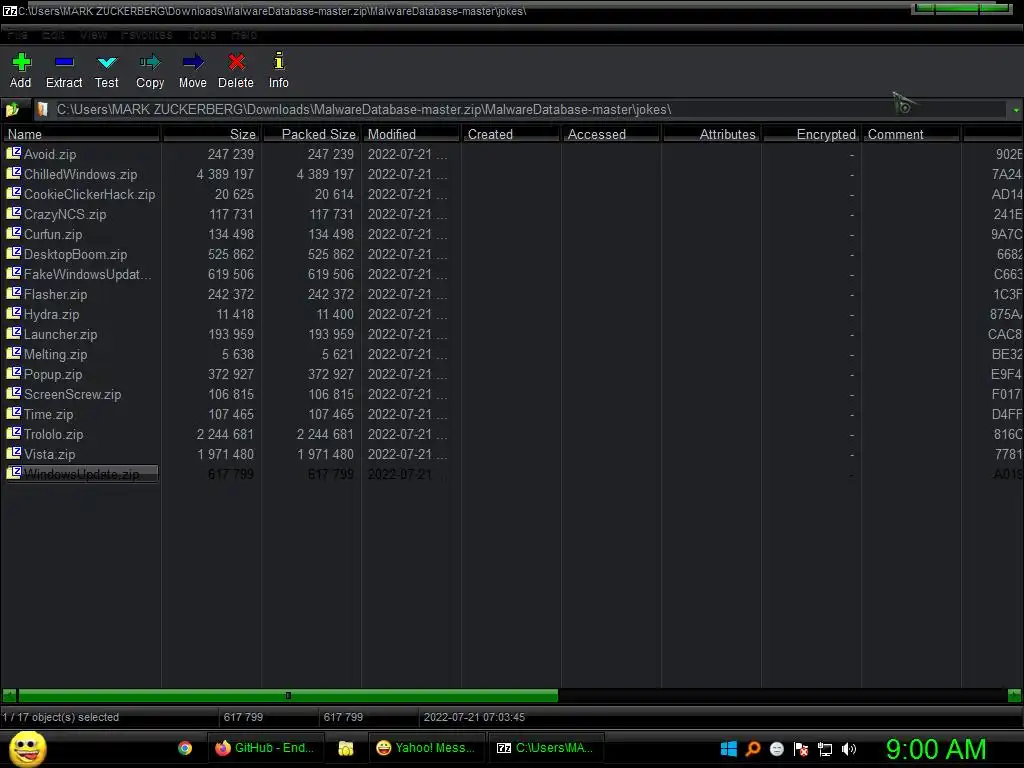The height and width of the screenshot is (768, 1024).
Task: Click the horizontal scrollbar thumb
Action: (x=288, y=696)
